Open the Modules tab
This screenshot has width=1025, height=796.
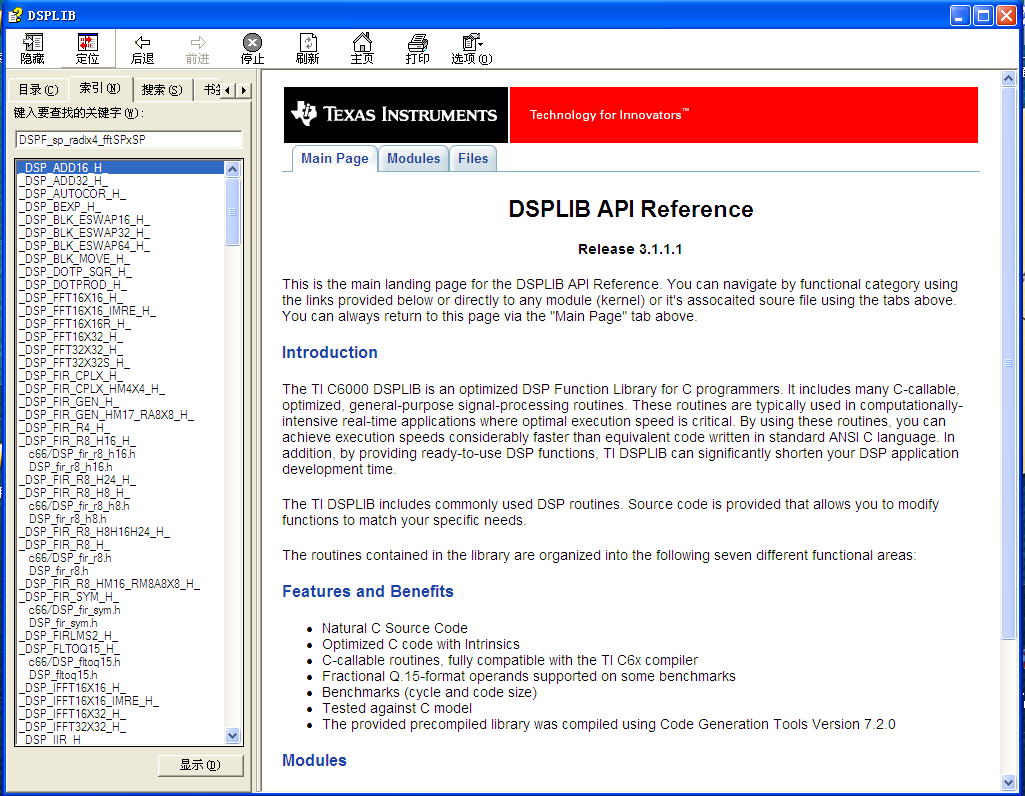[x=414, y=158]
